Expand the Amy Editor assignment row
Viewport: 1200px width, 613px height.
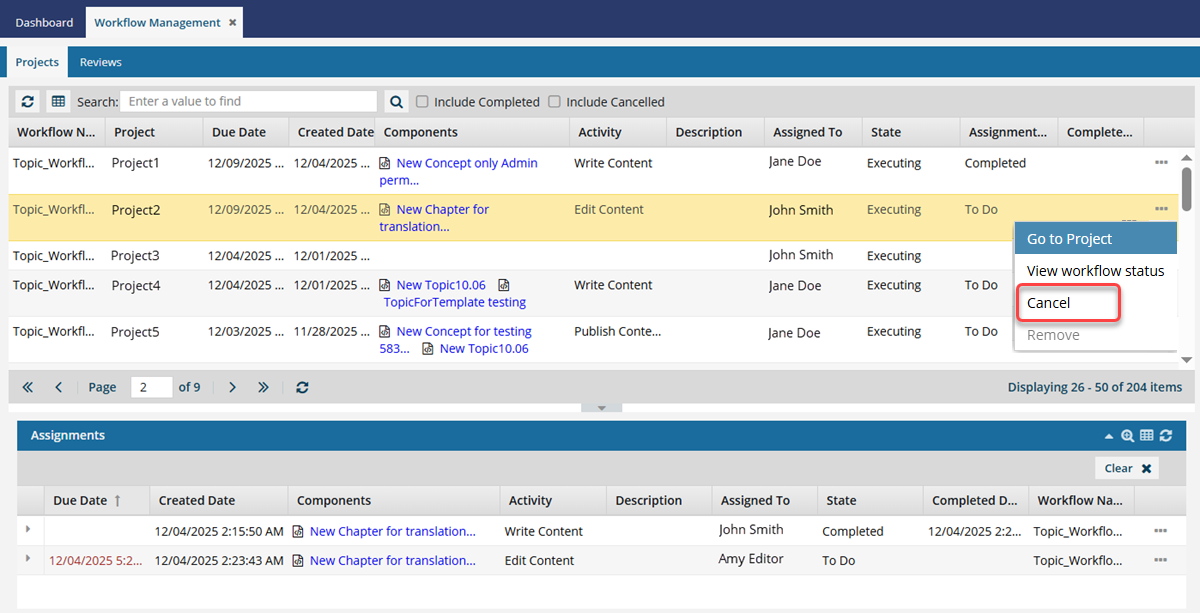[28, 558]
